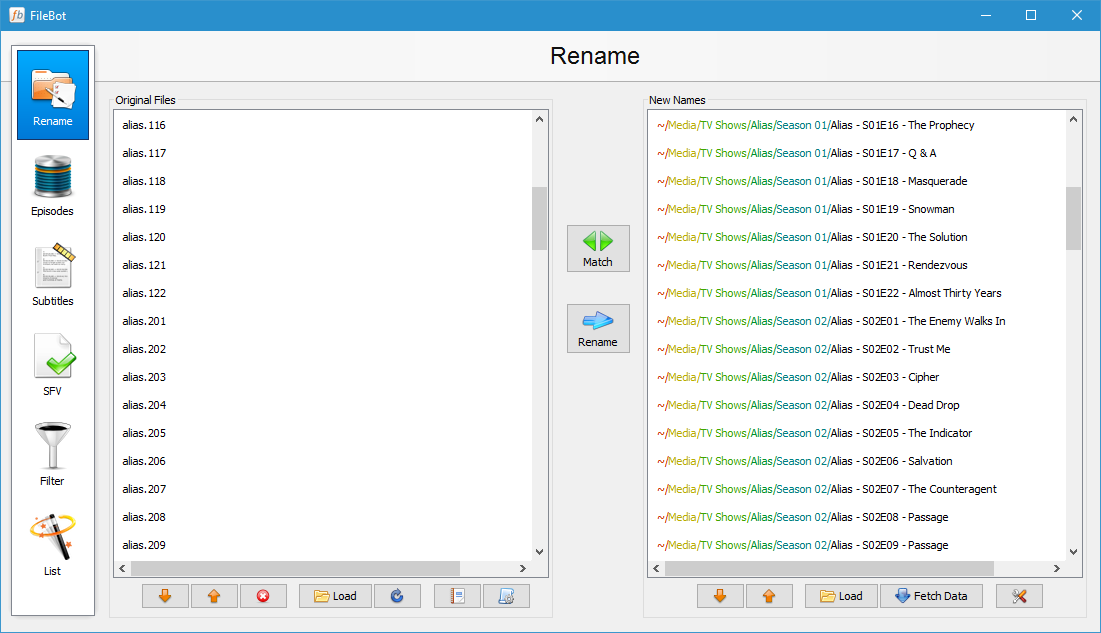Move selected new name down in right panel
Viewport: 1101px width, 633px height.
point(719,595)
